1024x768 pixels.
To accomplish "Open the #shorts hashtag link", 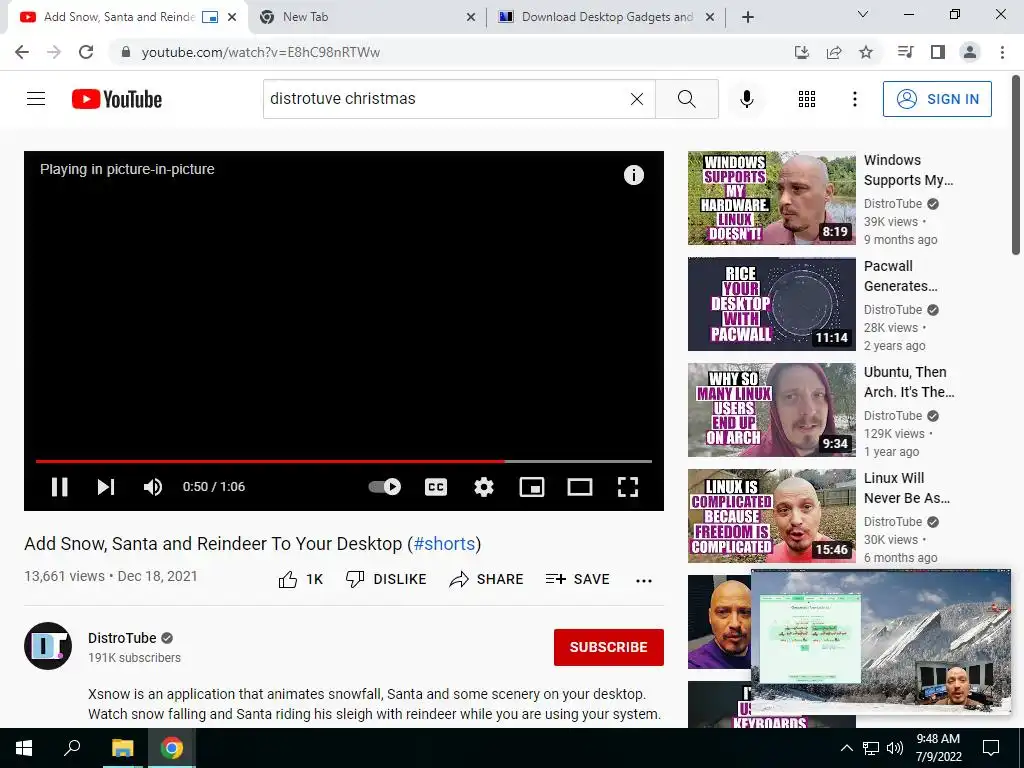I will coord(444,543).
